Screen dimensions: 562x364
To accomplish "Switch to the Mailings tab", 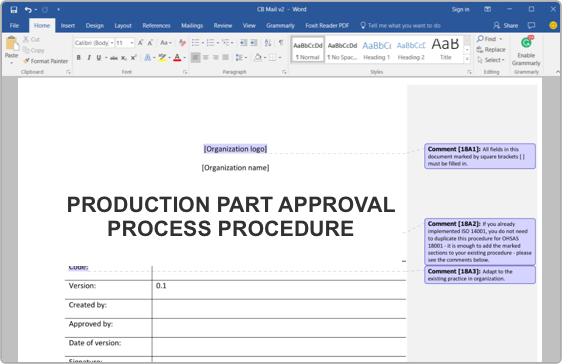I will point(192,25).
